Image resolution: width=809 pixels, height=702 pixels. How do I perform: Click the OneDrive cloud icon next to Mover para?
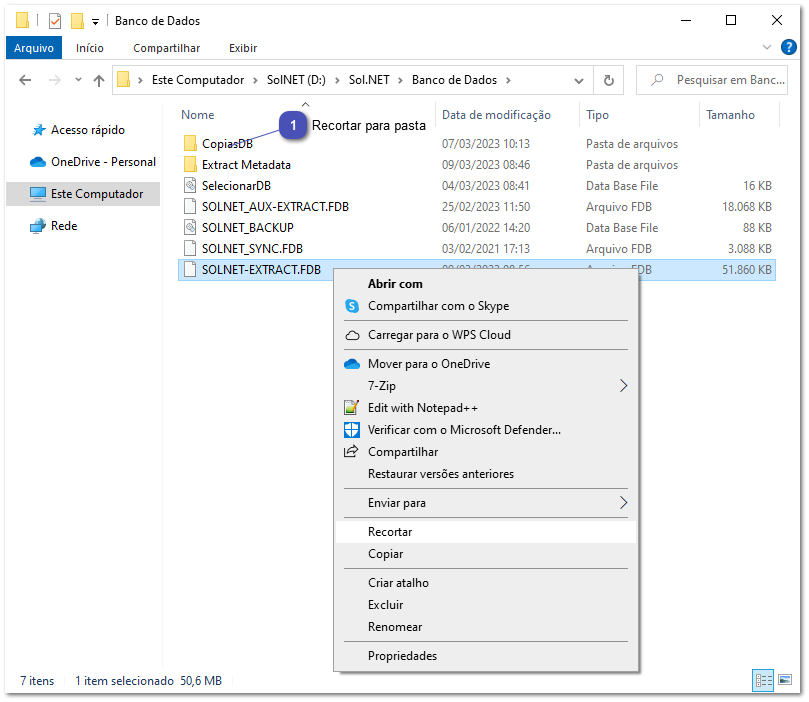pos(354,363)
